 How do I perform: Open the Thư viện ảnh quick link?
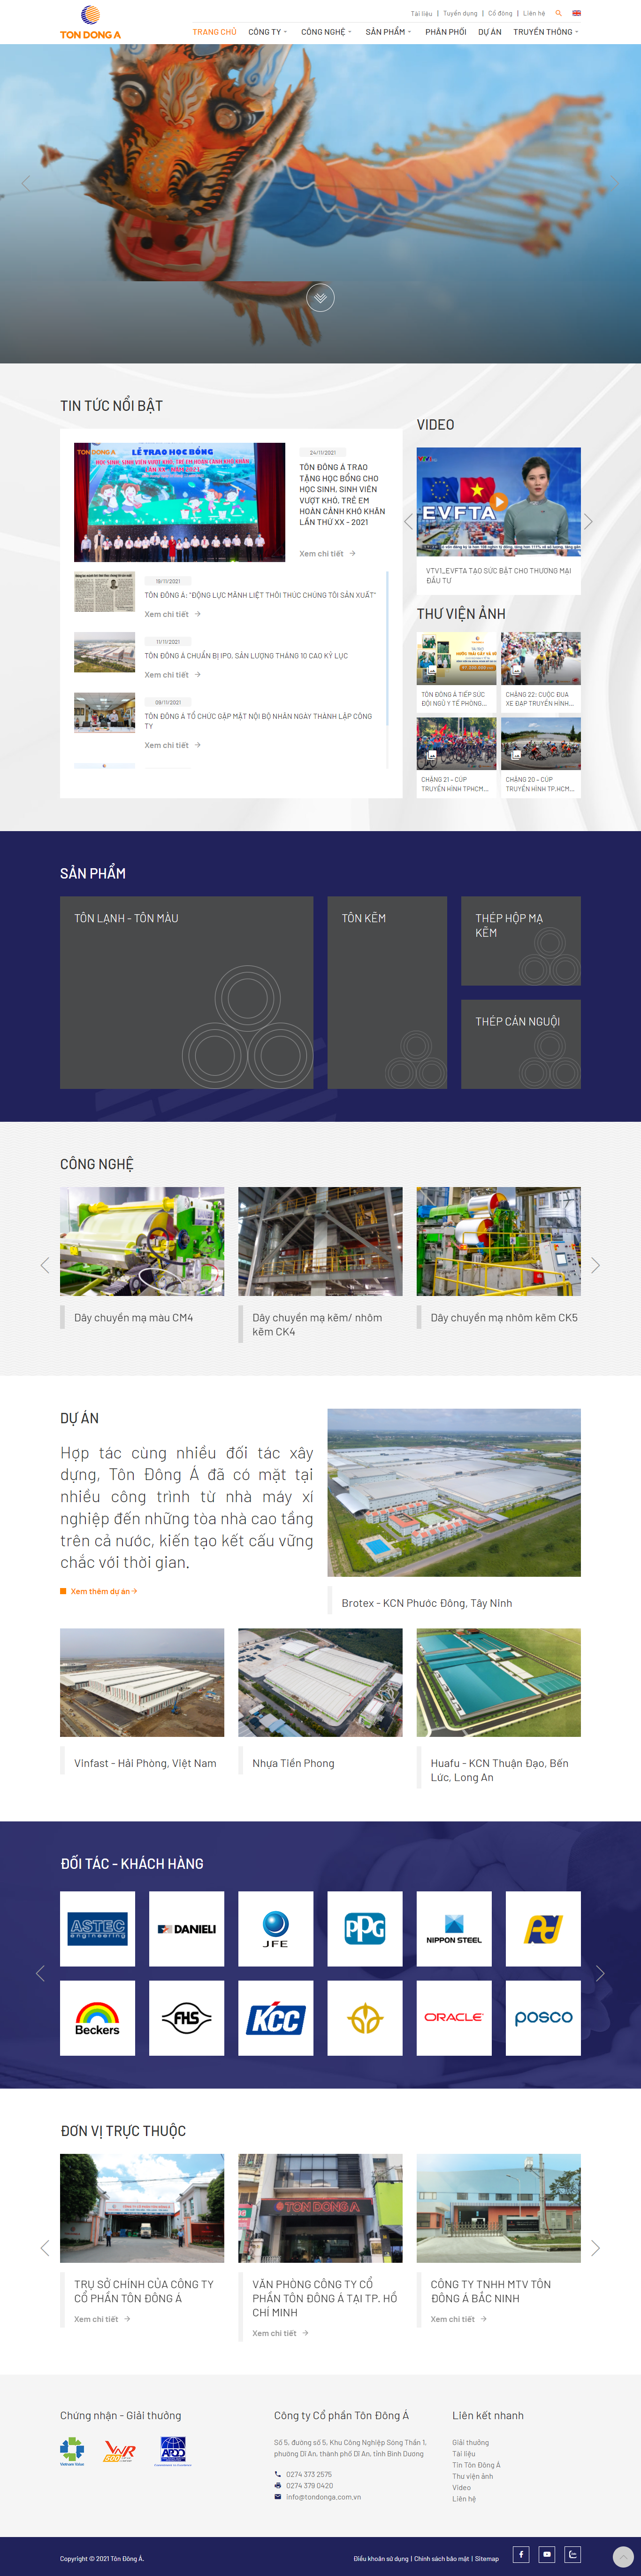pos(472,2476)
